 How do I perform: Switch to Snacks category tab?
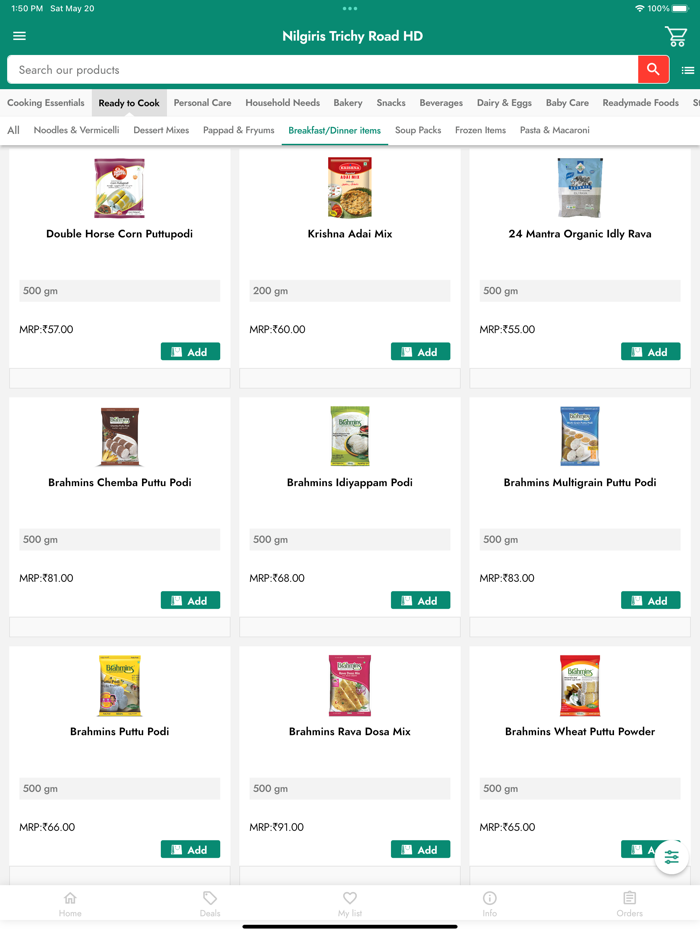391,103
